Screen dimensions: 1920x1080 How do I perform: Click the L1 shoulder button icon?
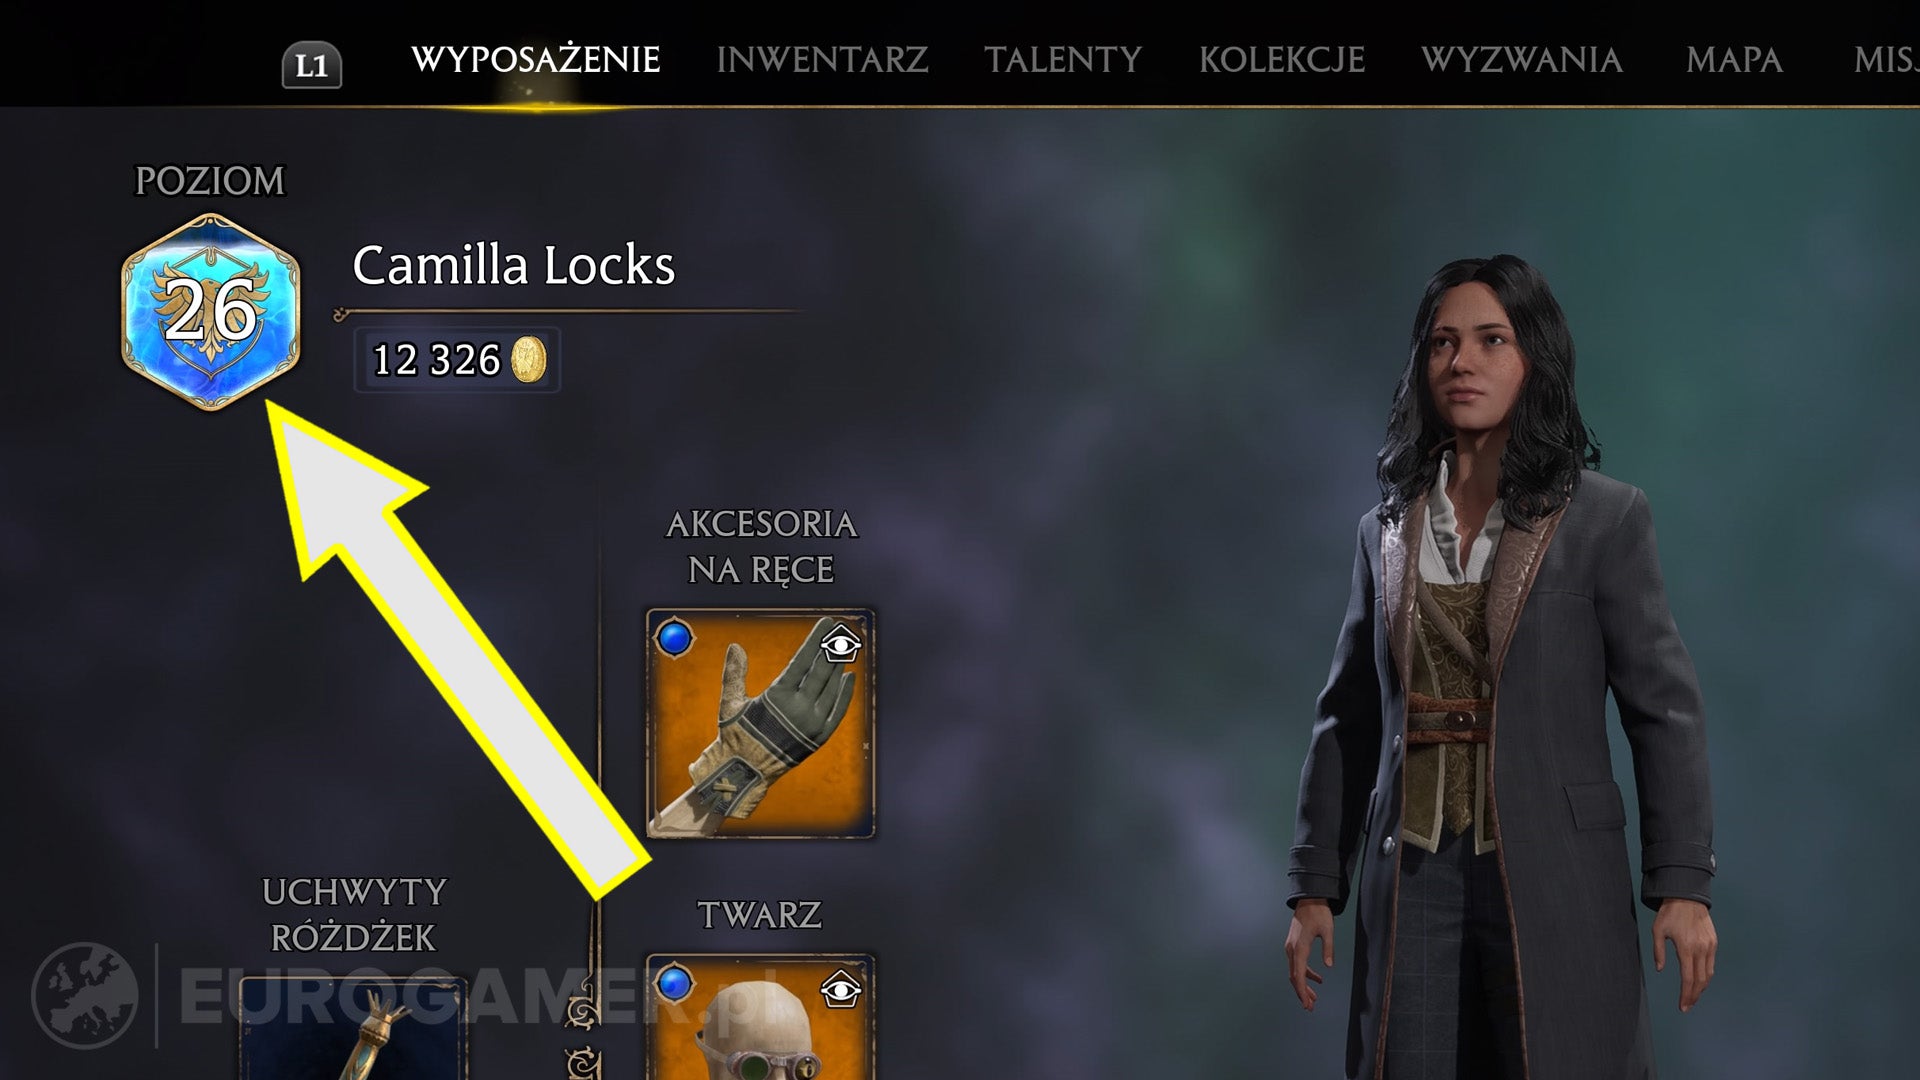click(x=312, y=66)
